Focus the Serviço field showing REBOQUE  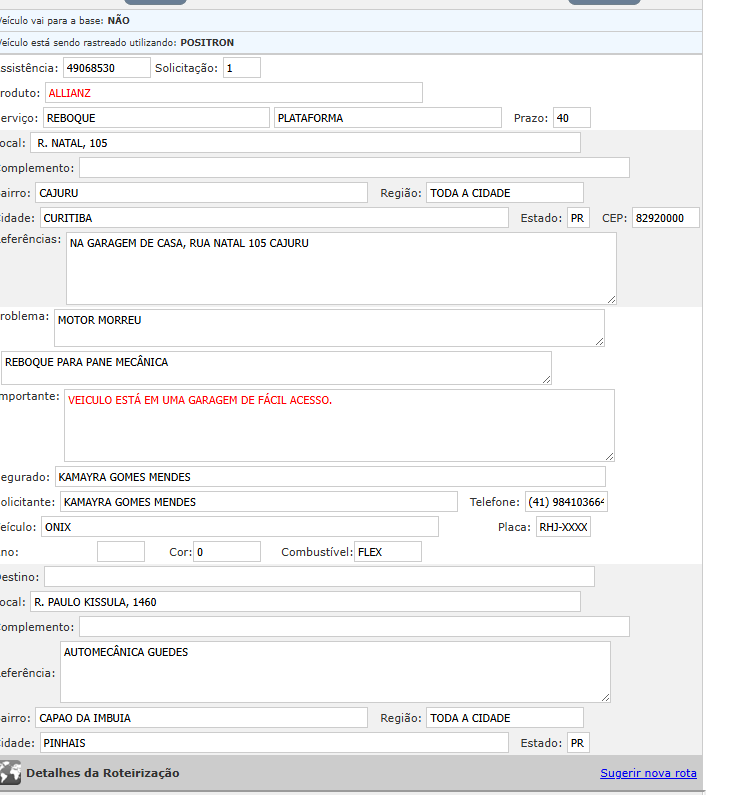[156, 118]
